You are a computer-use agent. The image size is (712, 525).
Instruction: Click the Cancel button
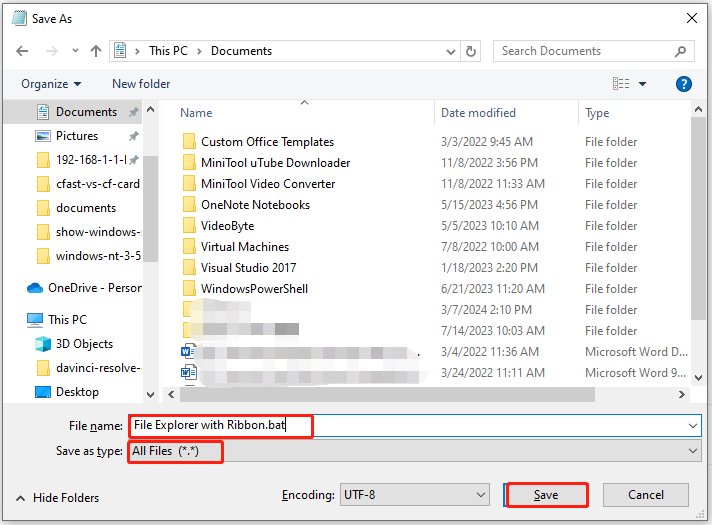pos(646,495)
